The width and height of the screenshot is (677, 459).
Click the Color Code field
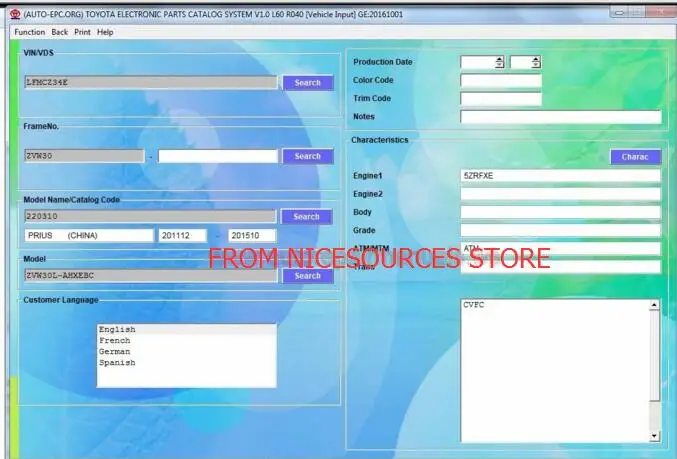click(x=501, y=80)
